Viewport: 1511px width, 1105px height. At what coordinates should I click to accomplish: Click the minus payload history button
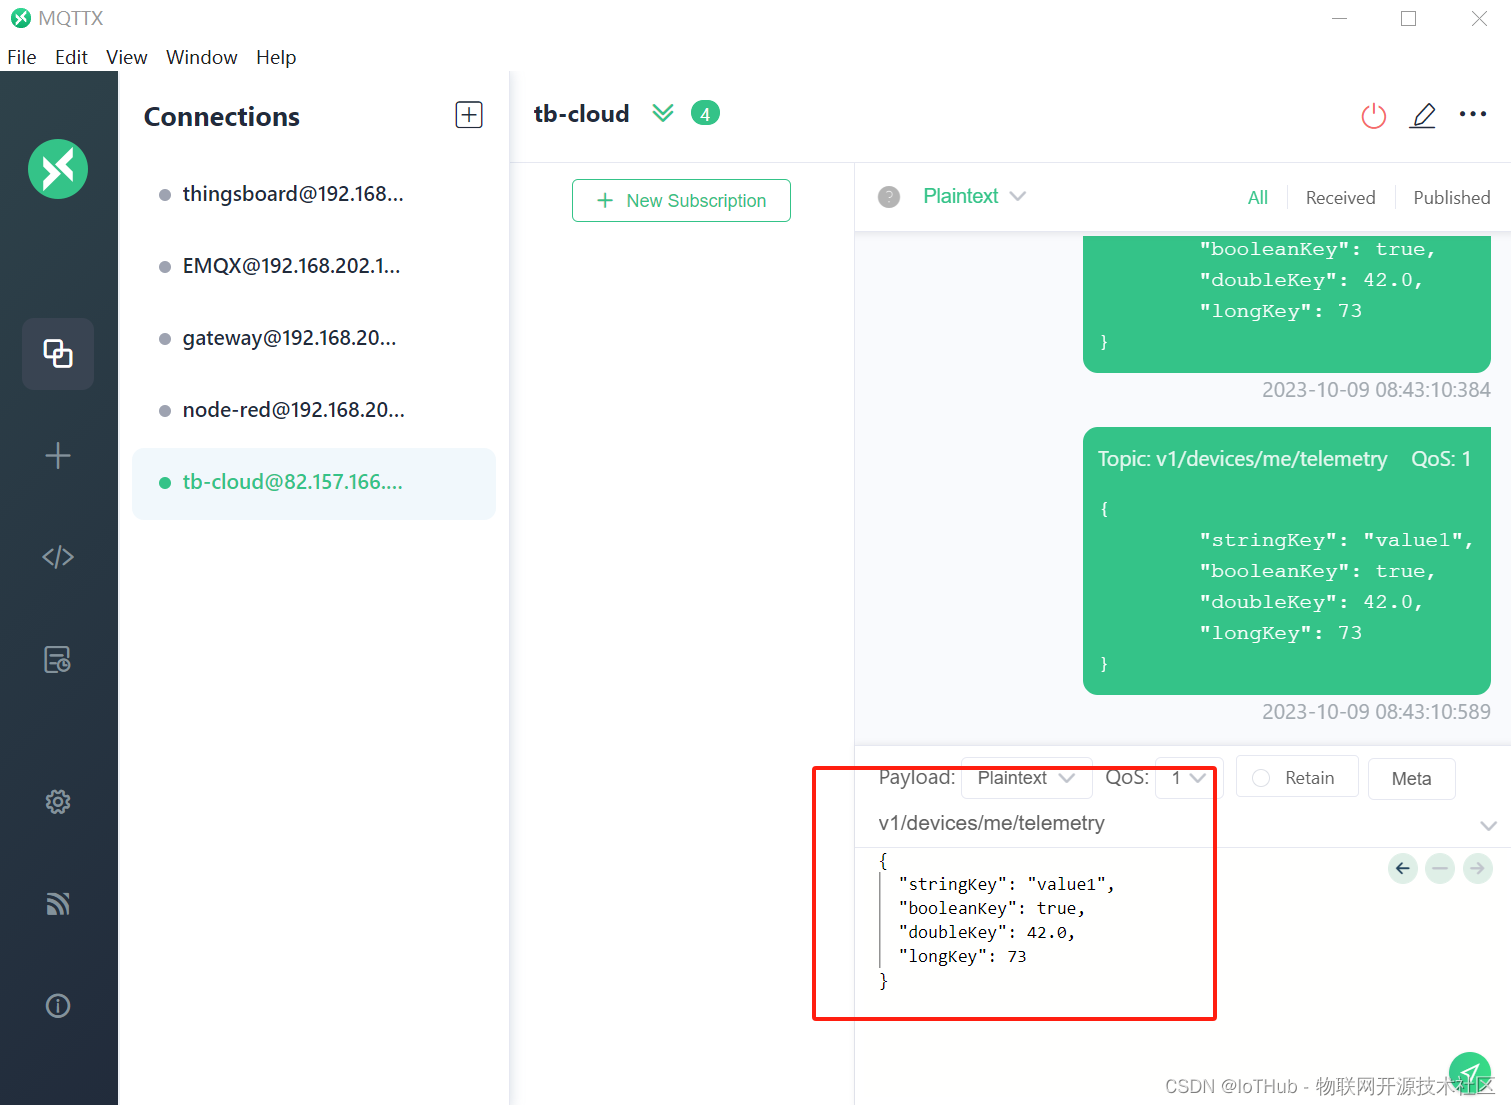tap(1440, 868)
